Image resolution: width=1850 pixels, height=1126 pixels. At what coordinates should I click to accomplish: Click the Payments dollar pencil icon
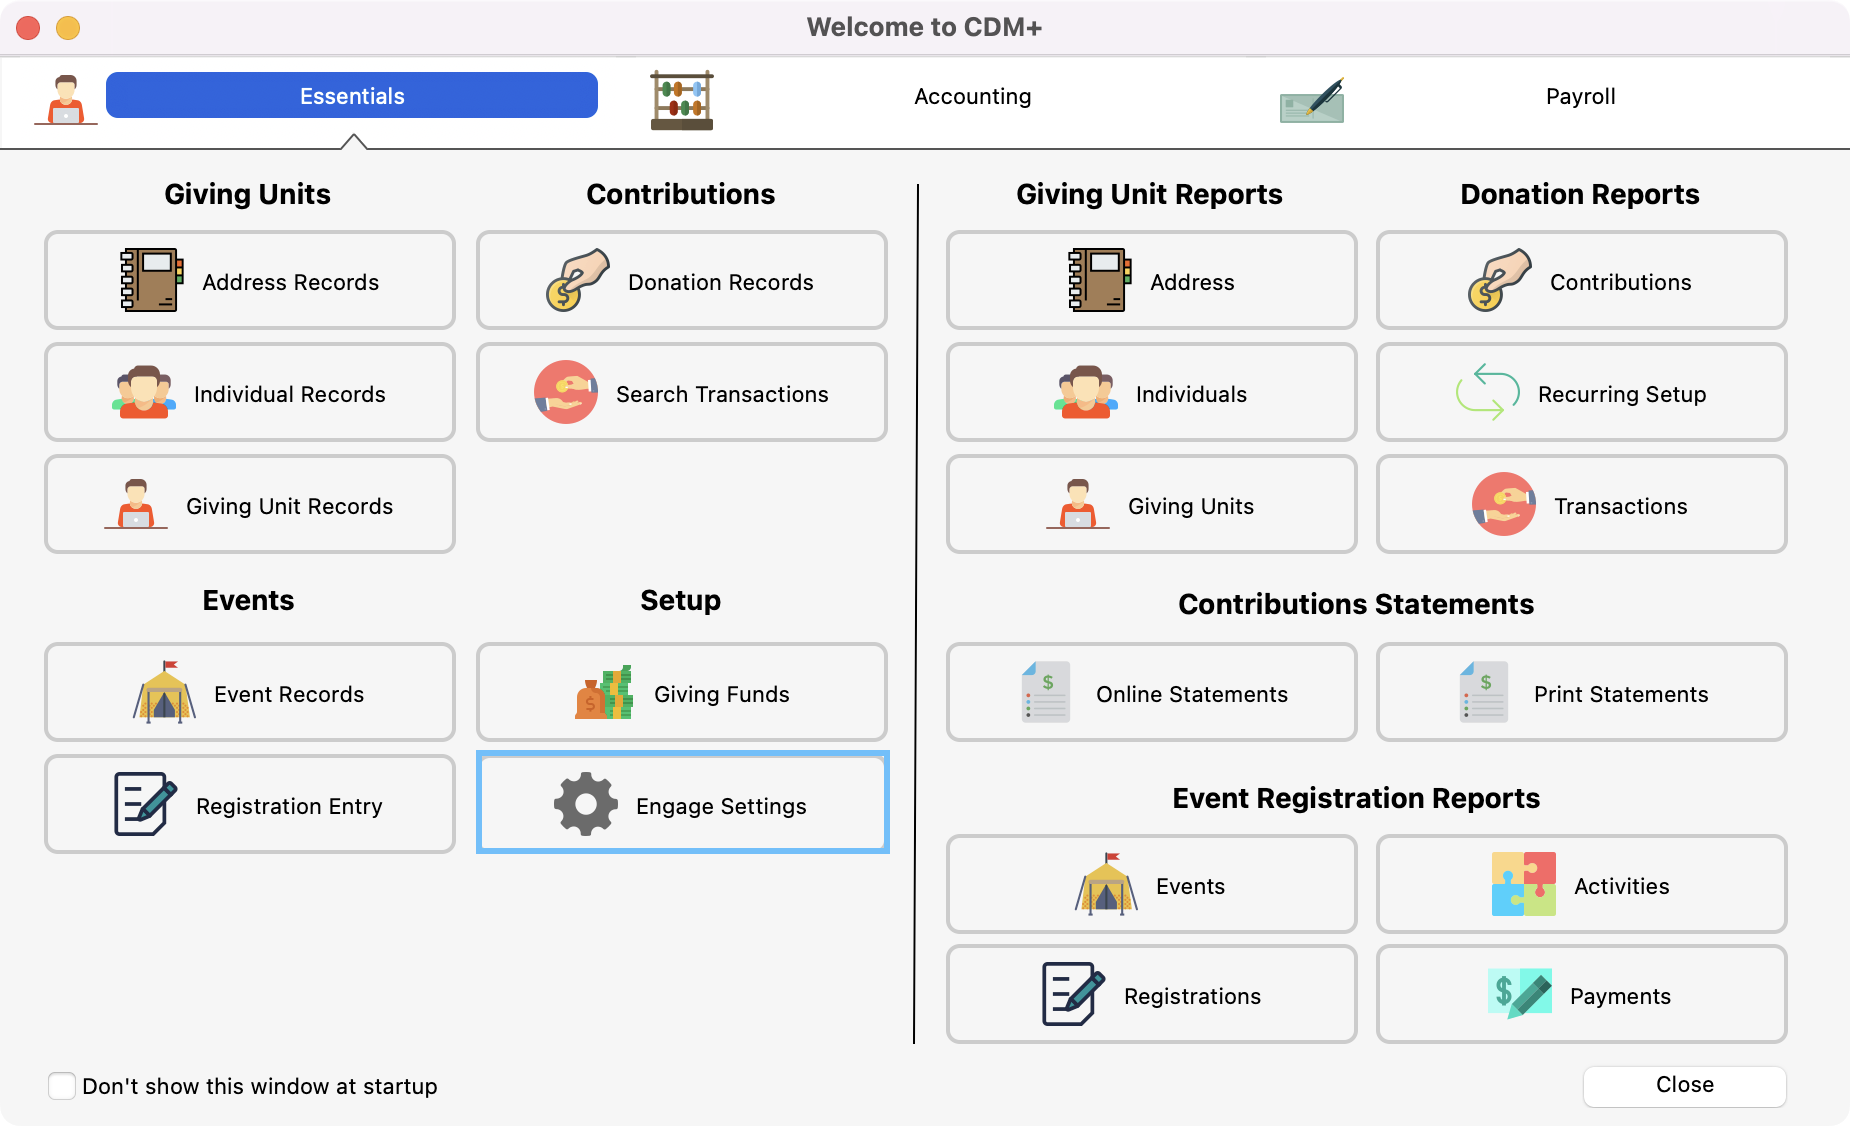1519,994
